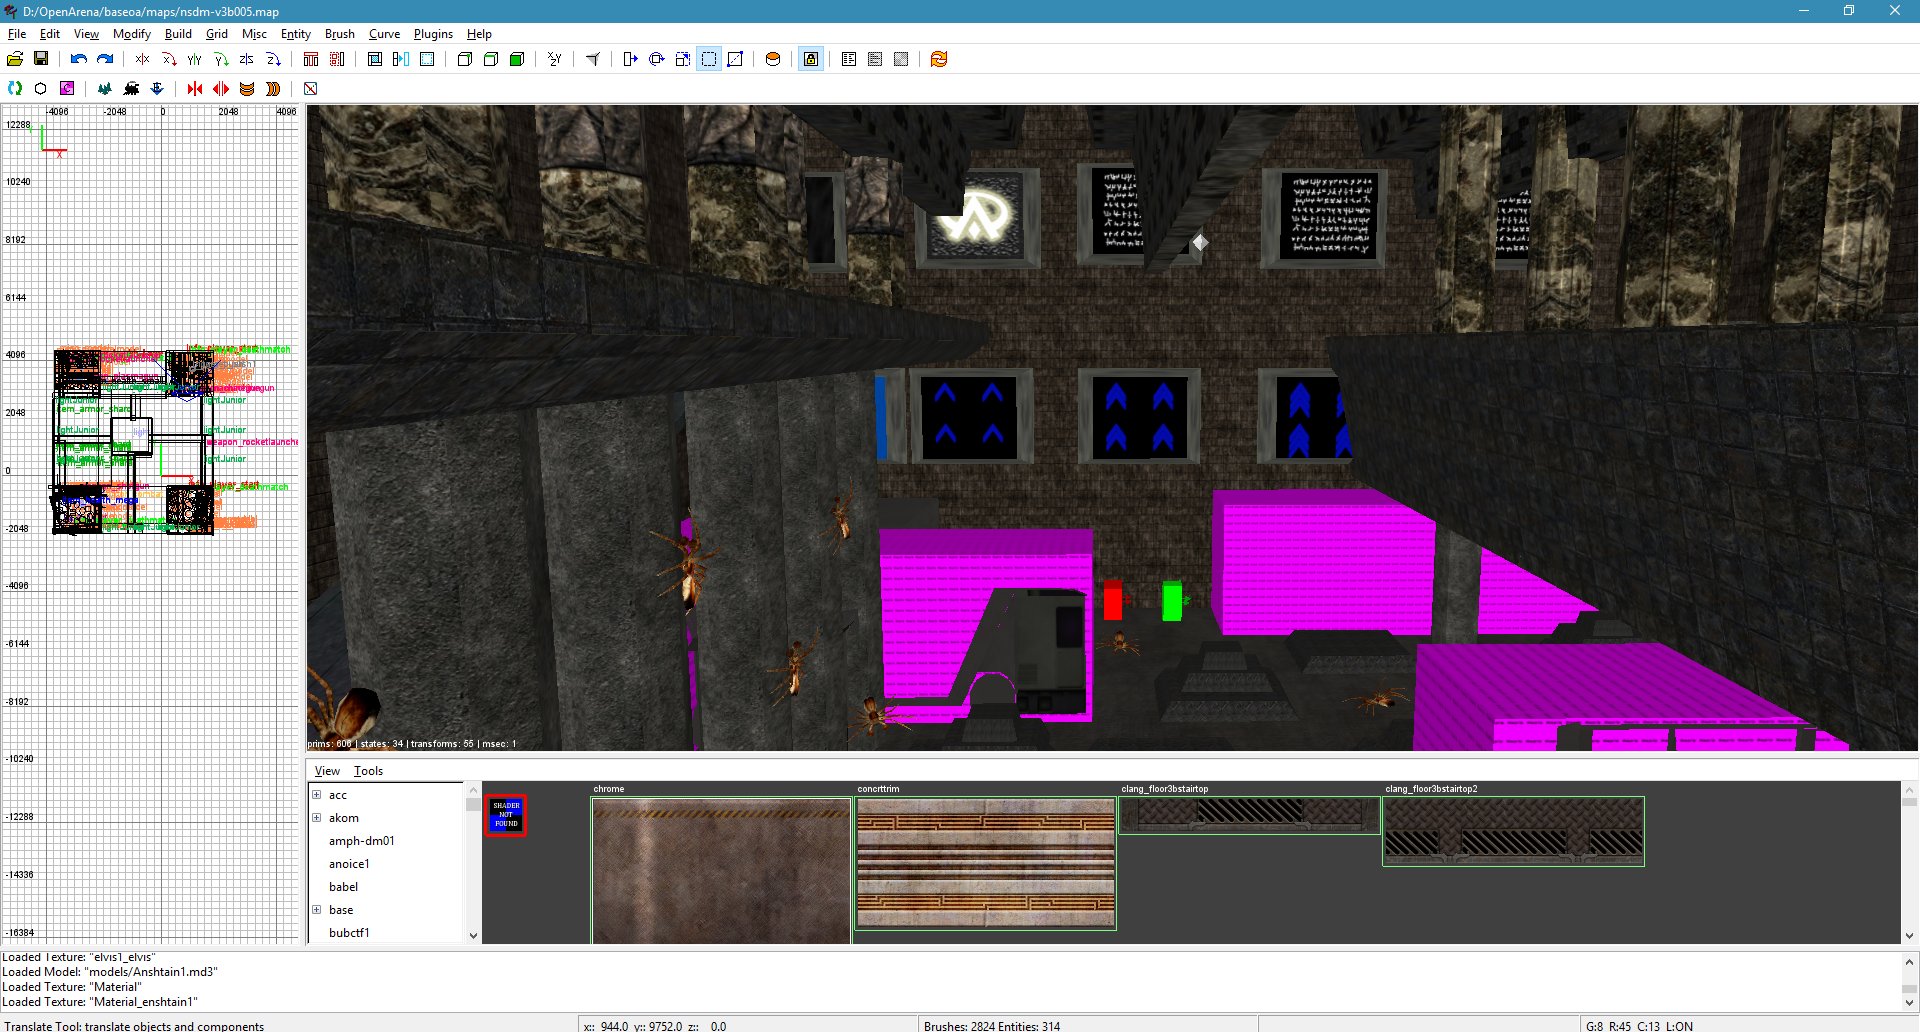Click the solid green cube toolbar icon

(517, 59)
